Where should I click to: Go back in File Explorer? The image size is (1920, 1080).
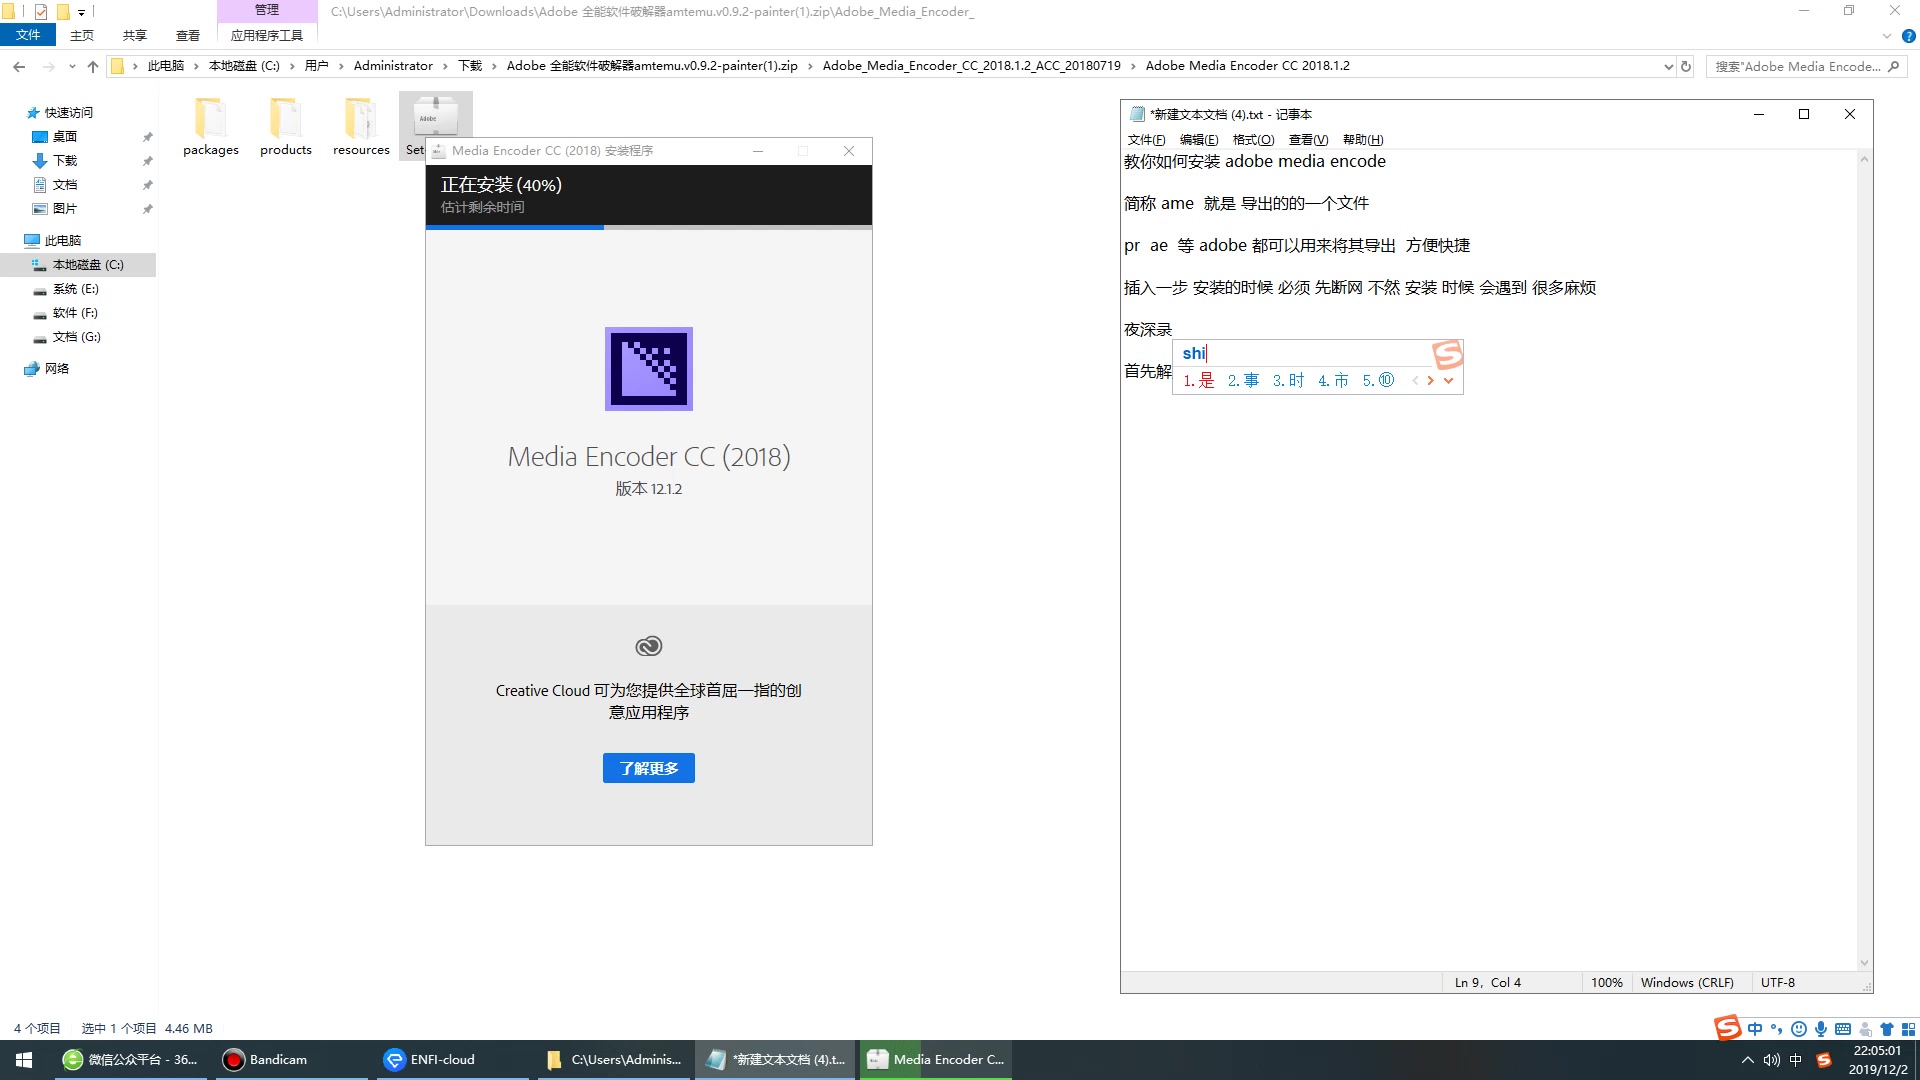(x=19, y=66)
